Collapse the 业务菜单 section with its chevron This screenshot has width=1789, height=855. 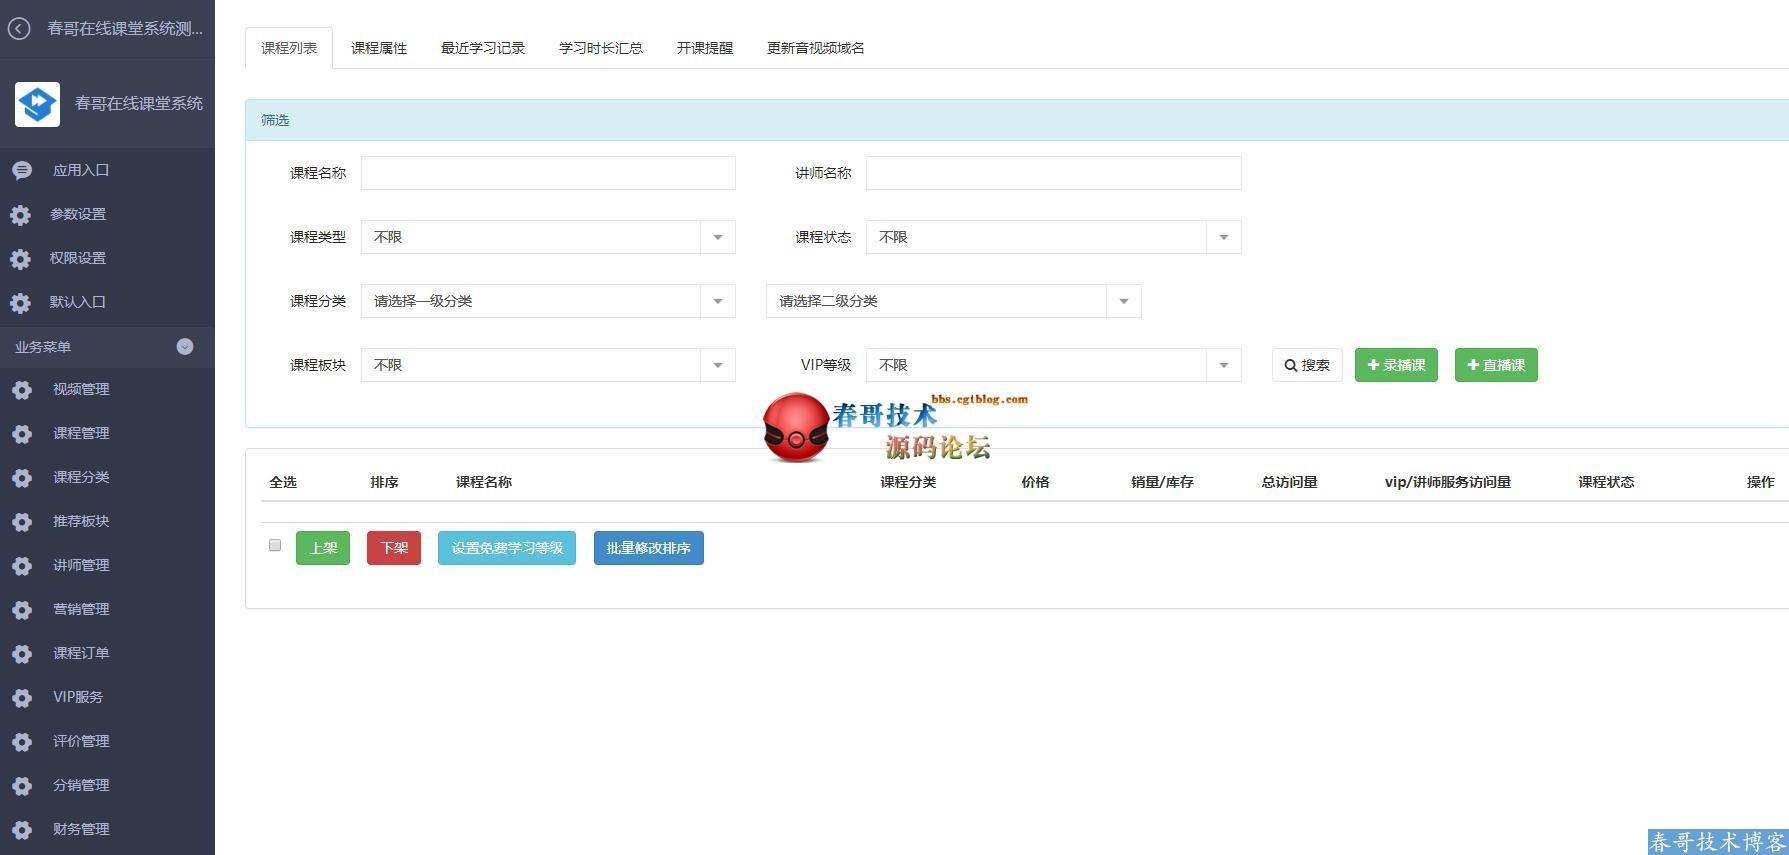tap(185, 347)
